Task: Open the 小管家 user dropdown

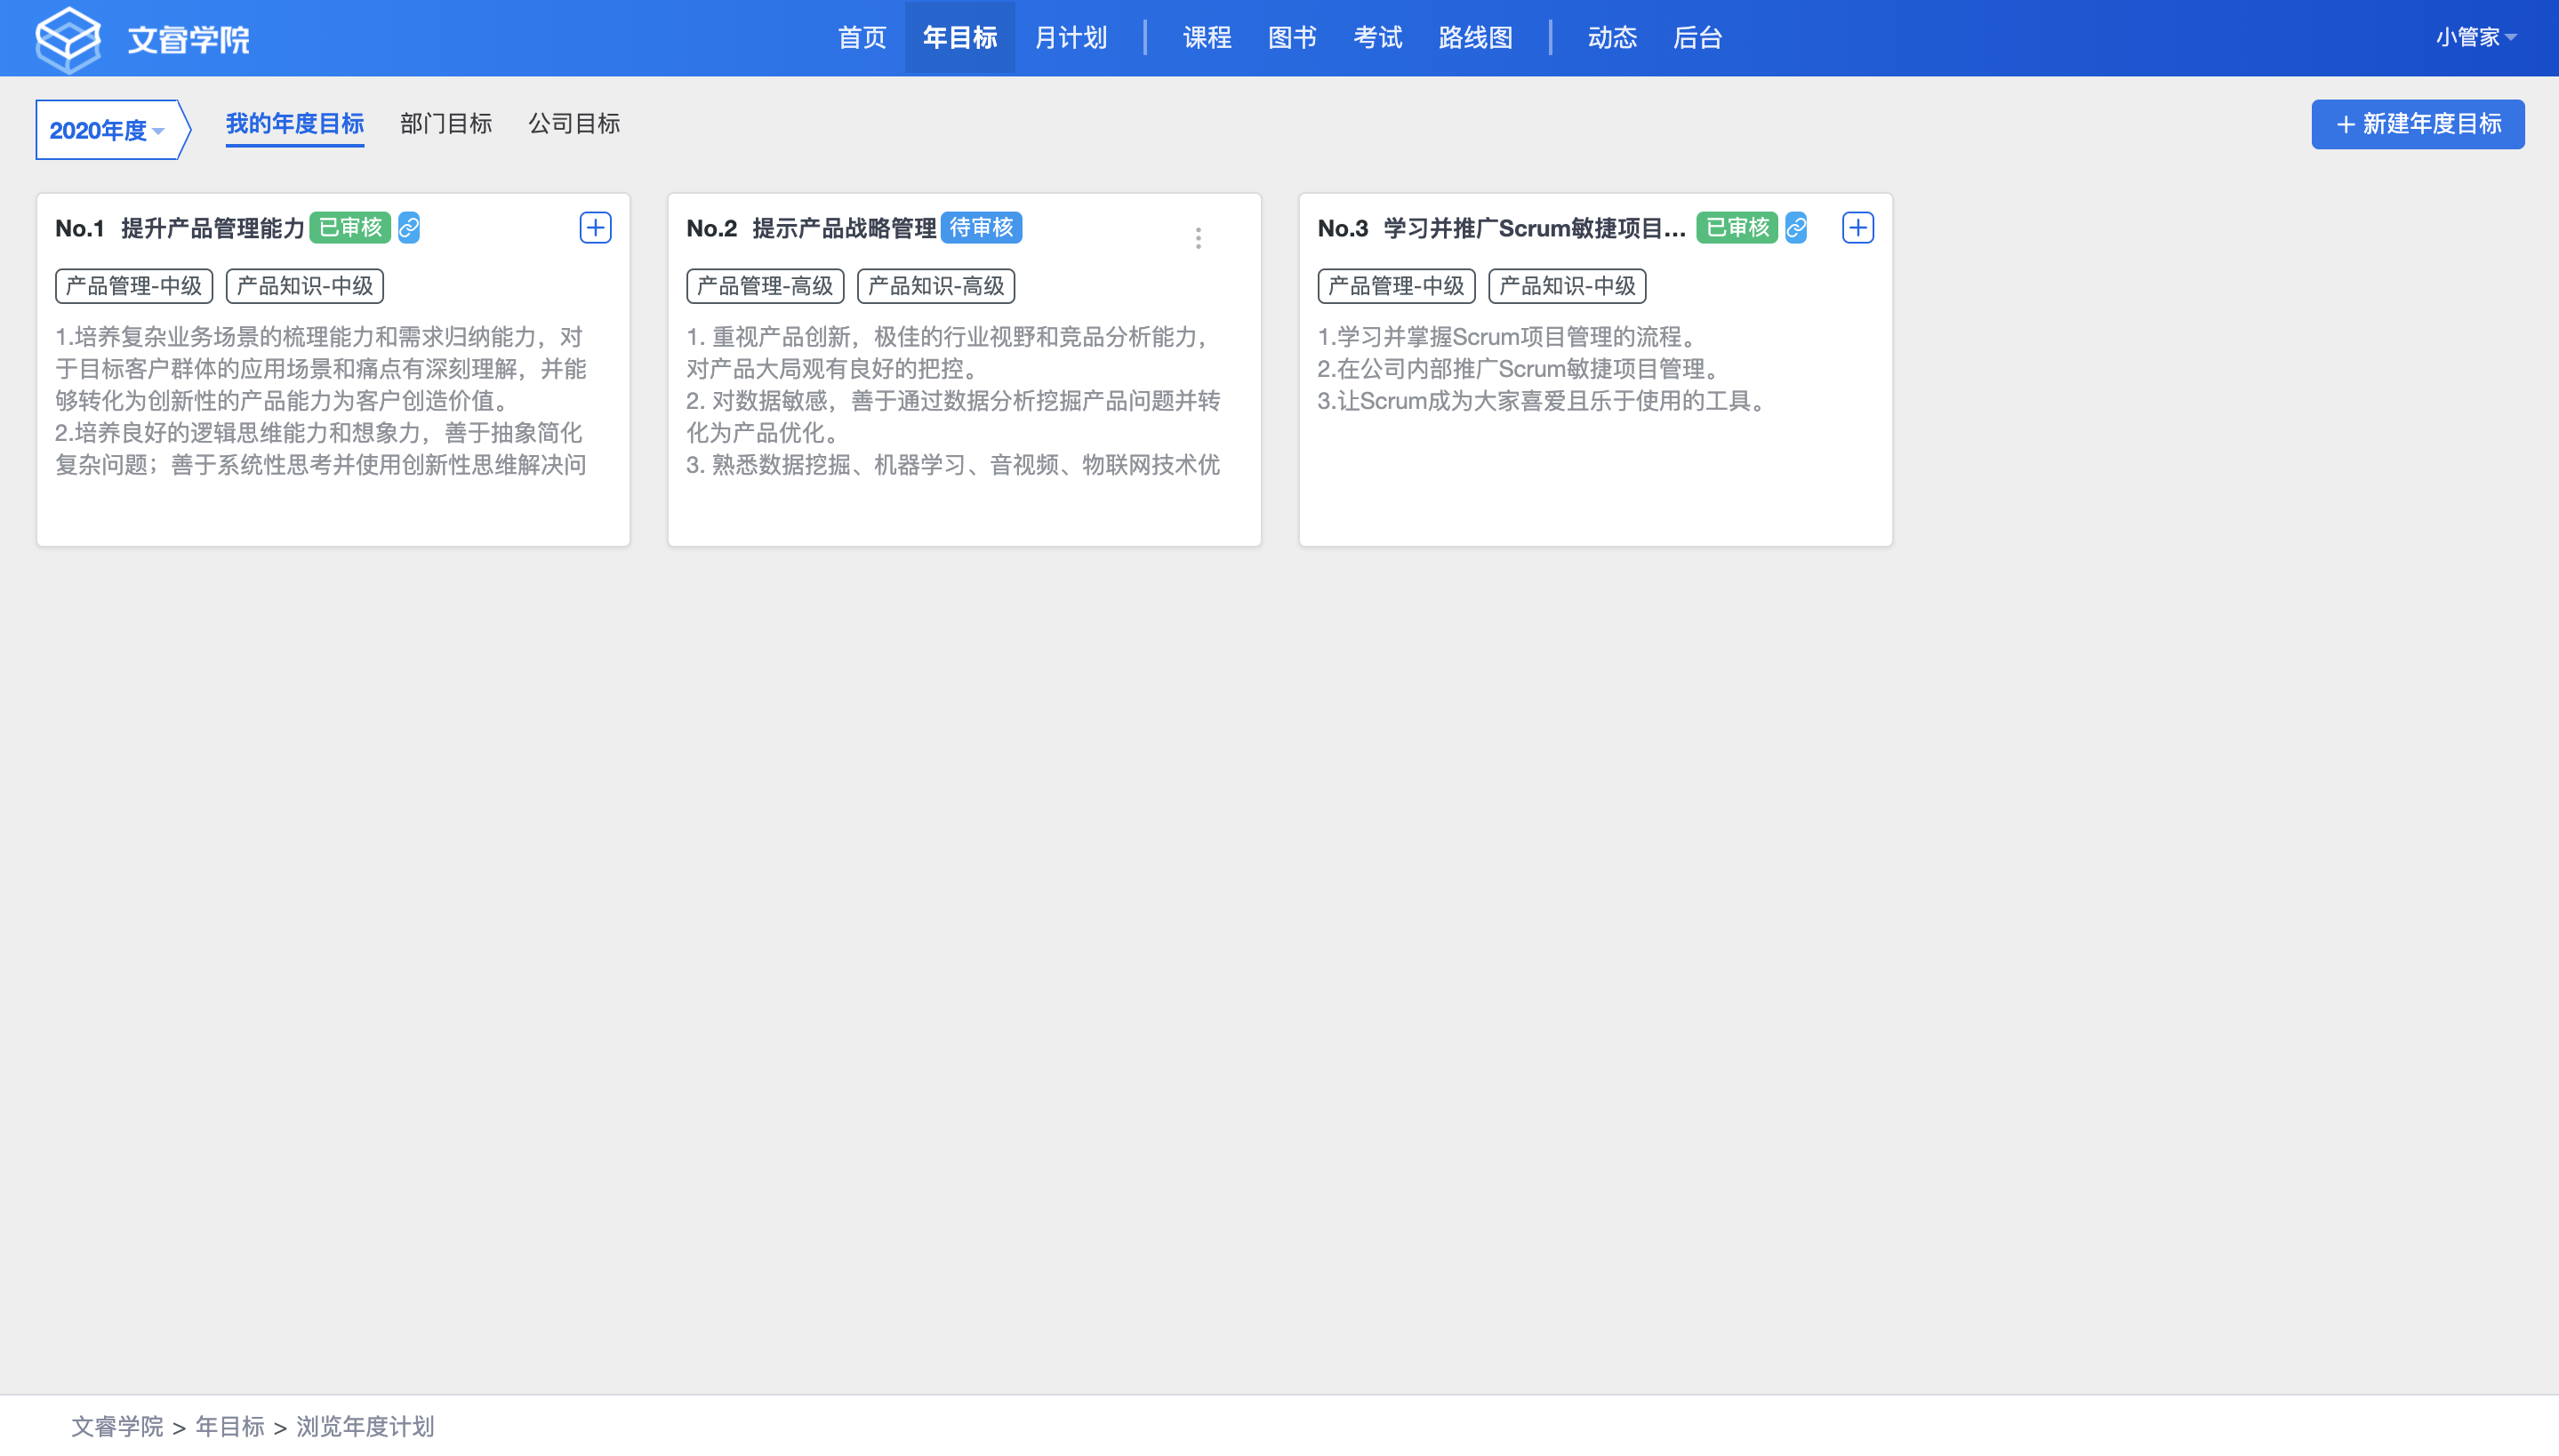Action: point(2474,38)
